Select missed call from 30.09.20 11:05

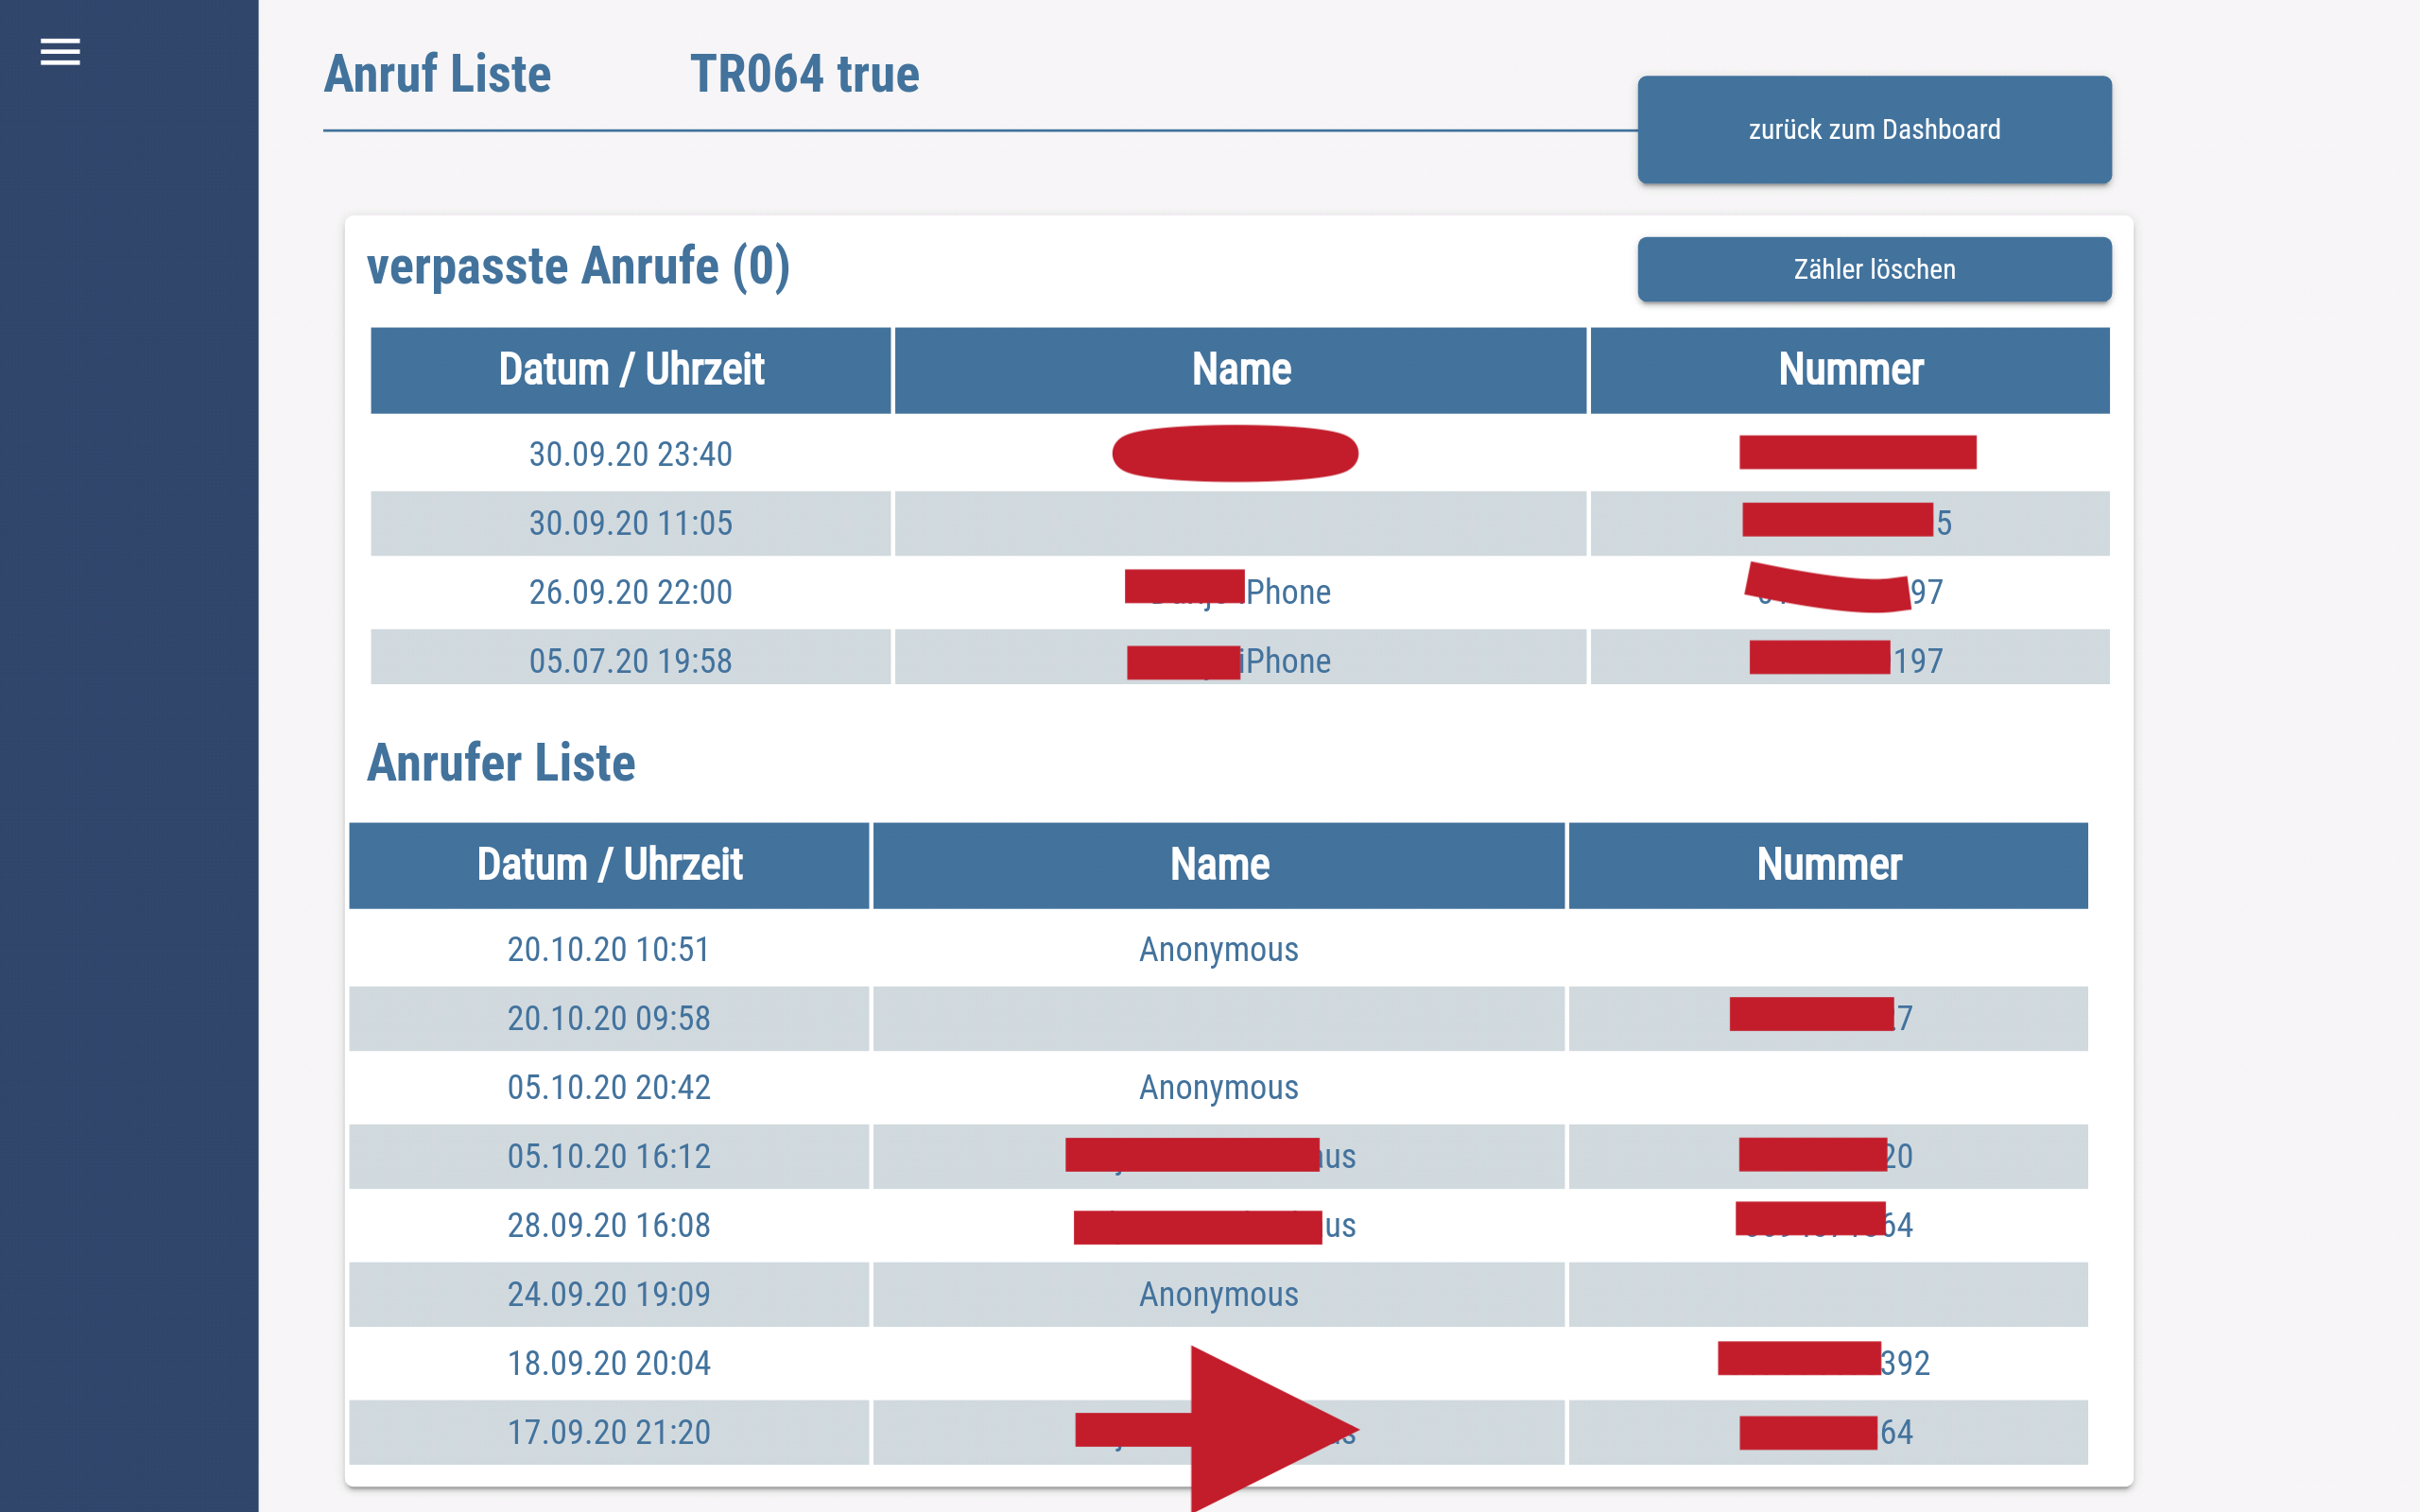[630, 523]
